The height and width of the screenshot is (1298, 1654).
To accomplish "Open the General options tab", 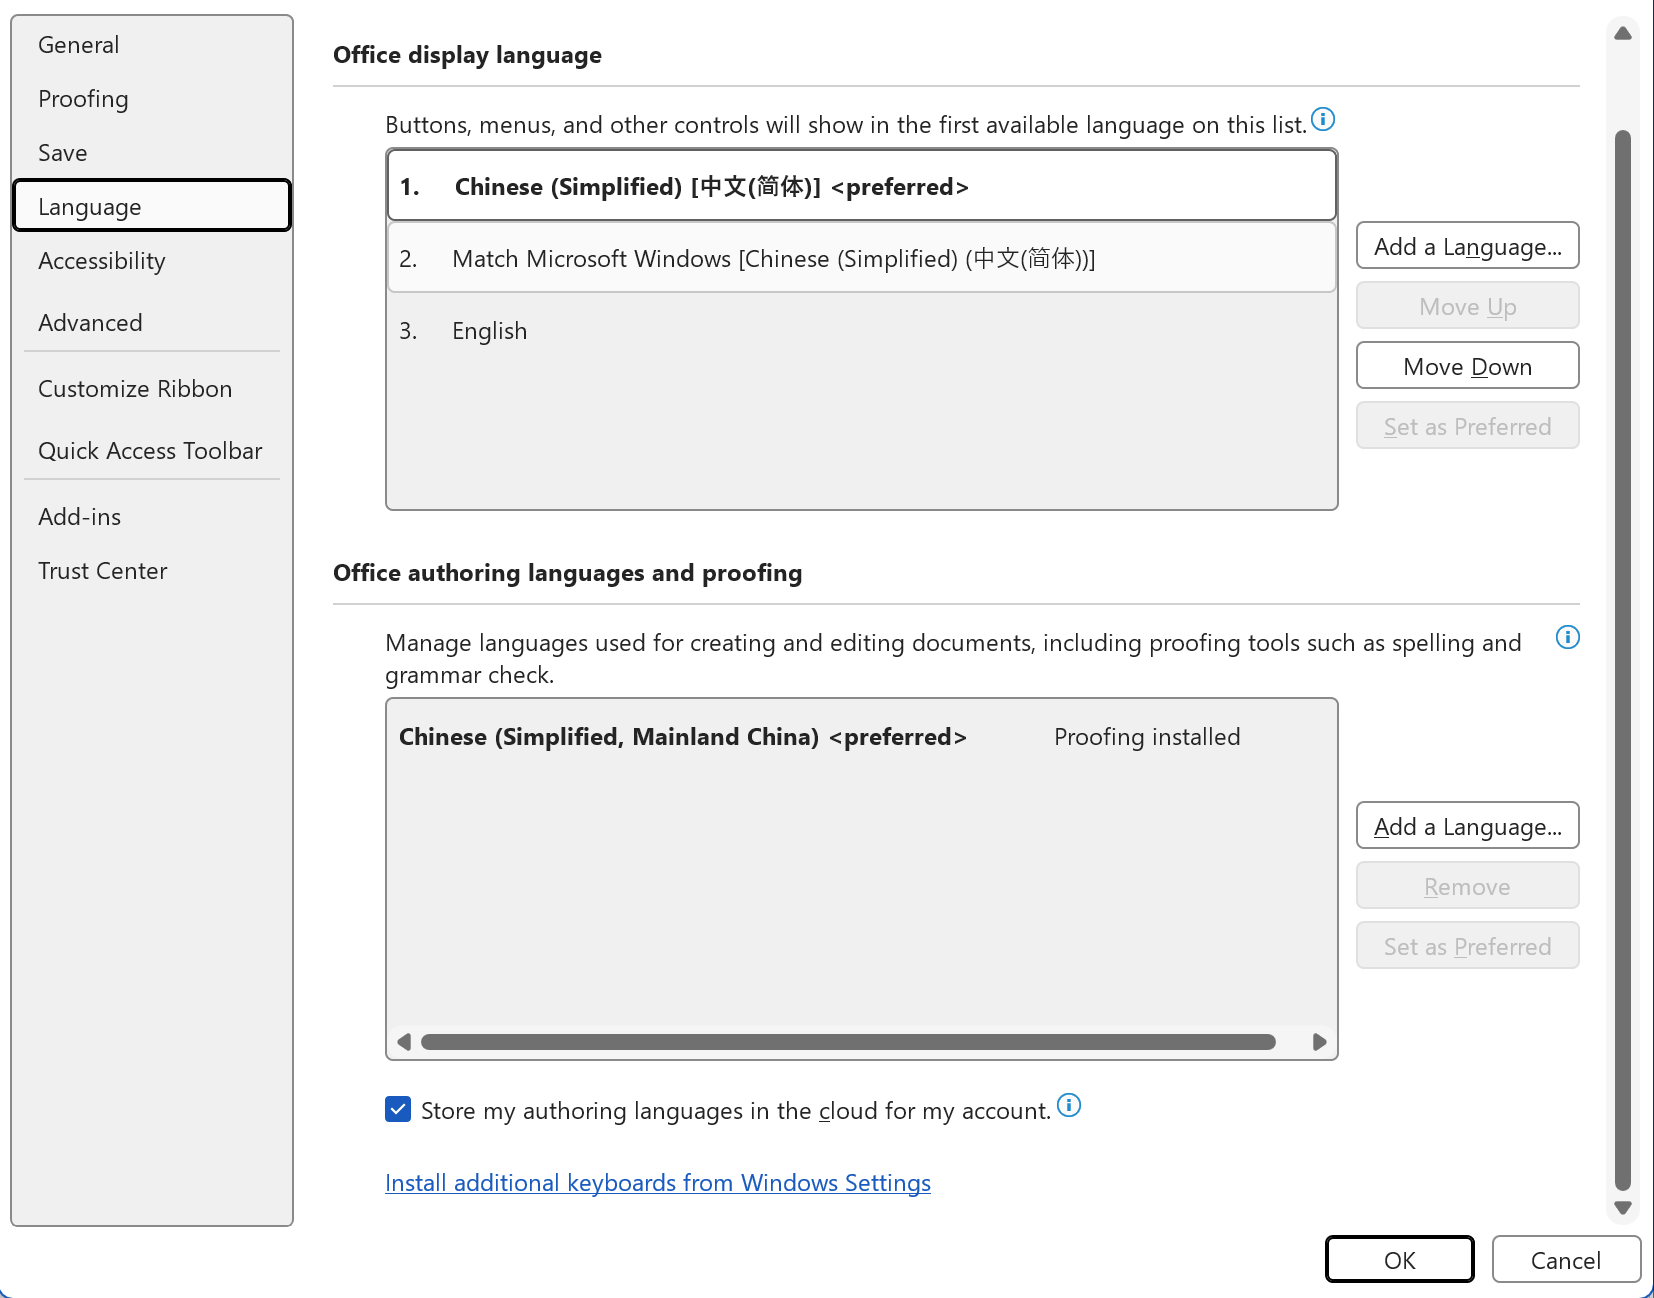I will coord(152,45).
